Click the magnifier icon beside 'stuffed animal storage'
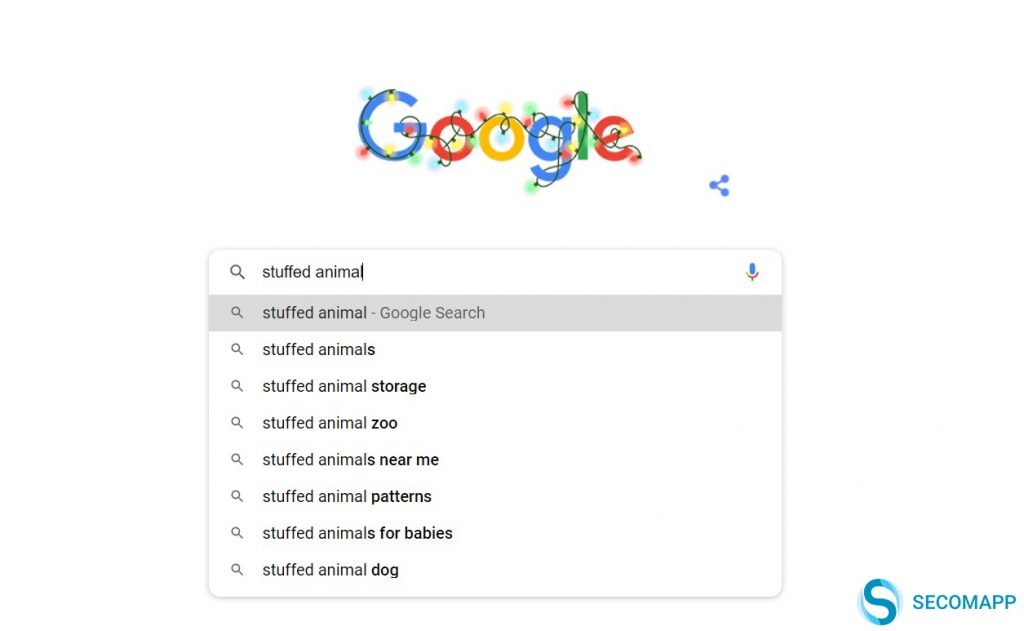The image size is (1024, 631). tap(237, 386)
